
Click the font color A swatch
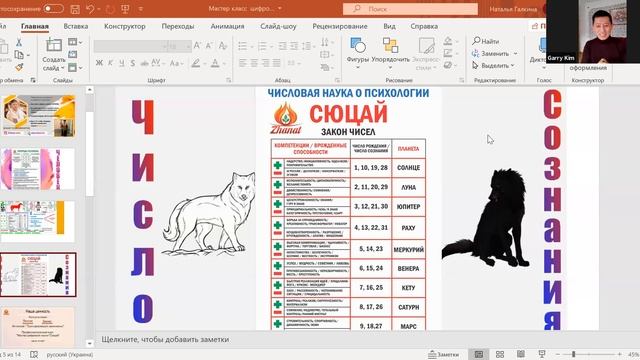pyautogui.click(x=215, y=63)
